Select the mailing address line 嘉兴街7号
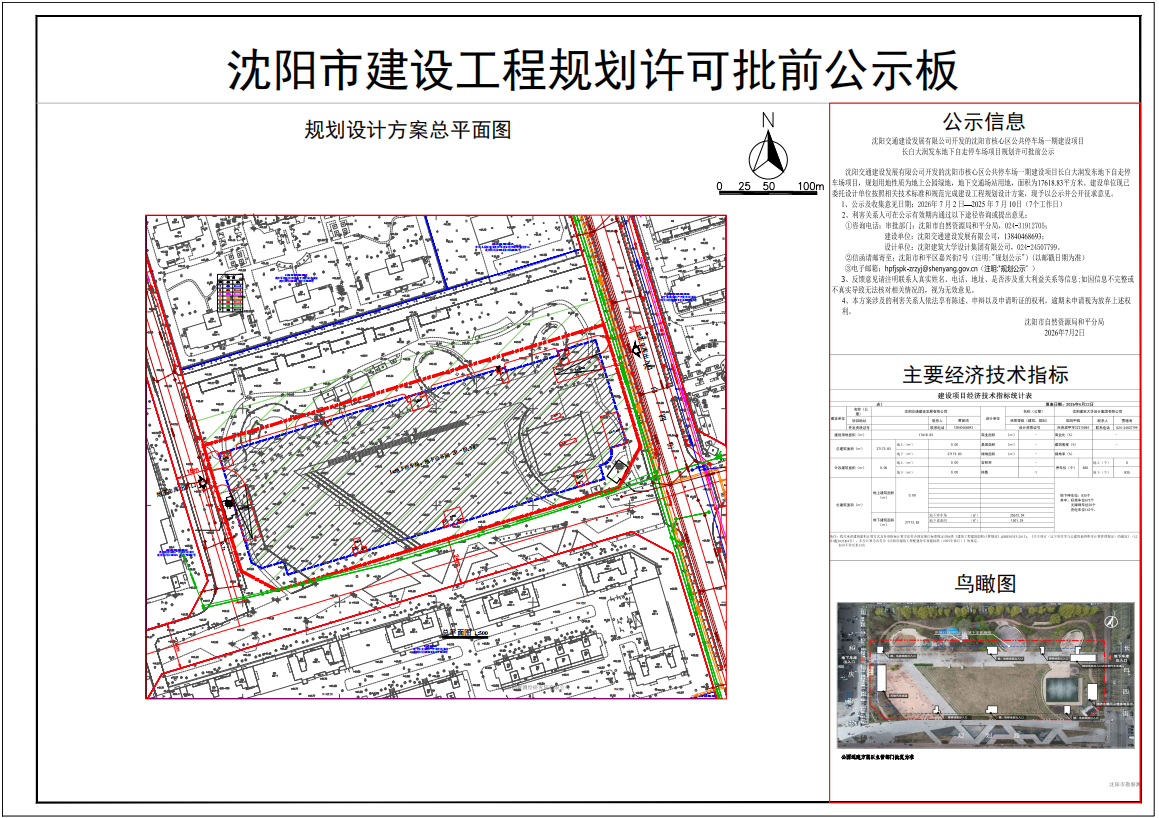 tap(964, 258)
